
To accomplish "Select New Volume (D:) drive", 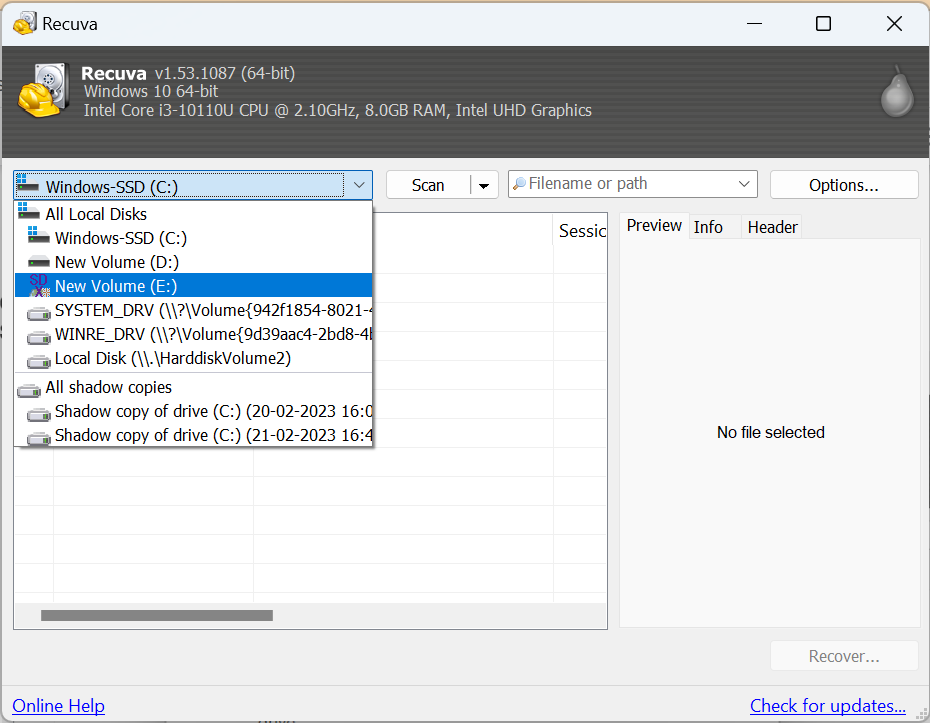I will 193,262.
